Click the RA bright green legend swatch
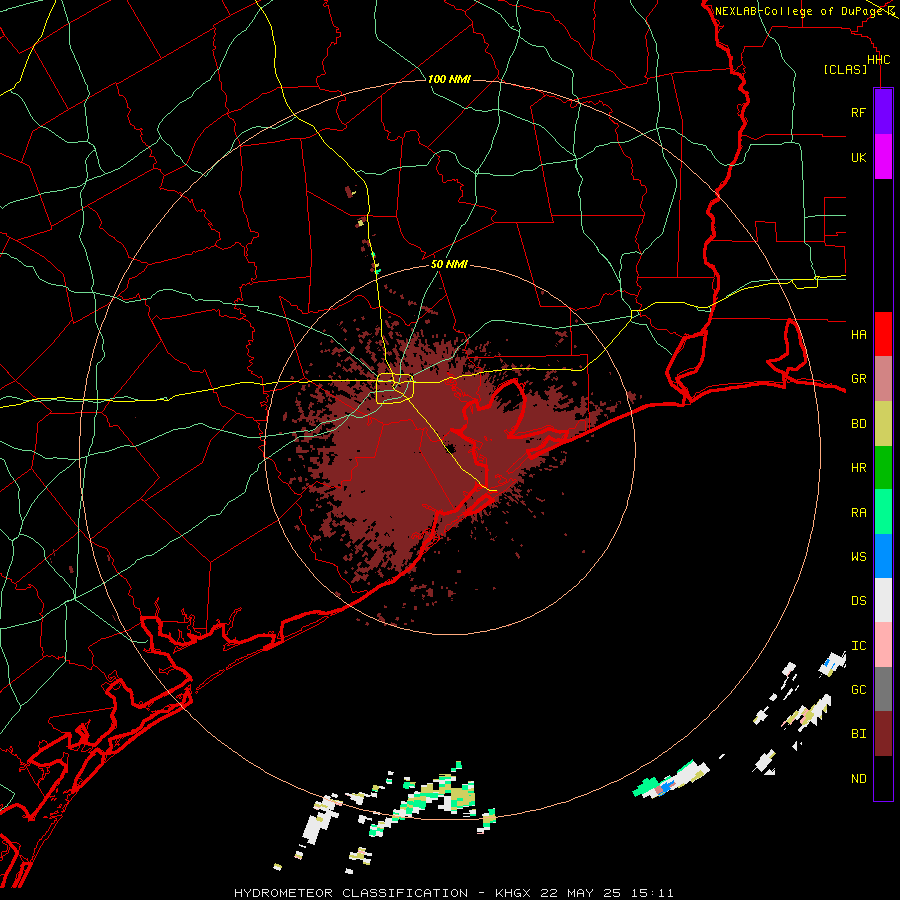This screenshot has height=900, width=900. pyautogui.click(x=883, y=512)
